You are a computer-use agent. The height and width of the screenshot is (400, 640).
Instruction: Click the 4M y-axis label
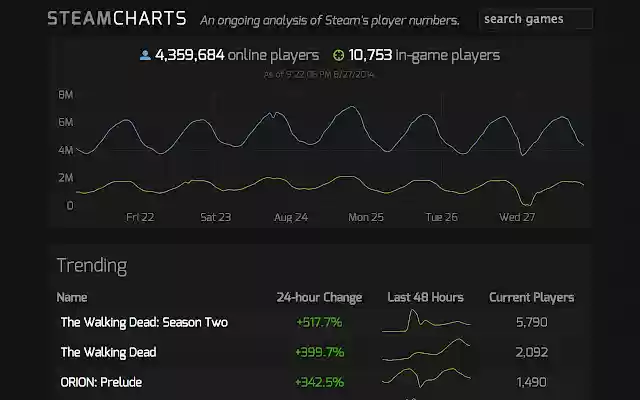click(66, 150)
